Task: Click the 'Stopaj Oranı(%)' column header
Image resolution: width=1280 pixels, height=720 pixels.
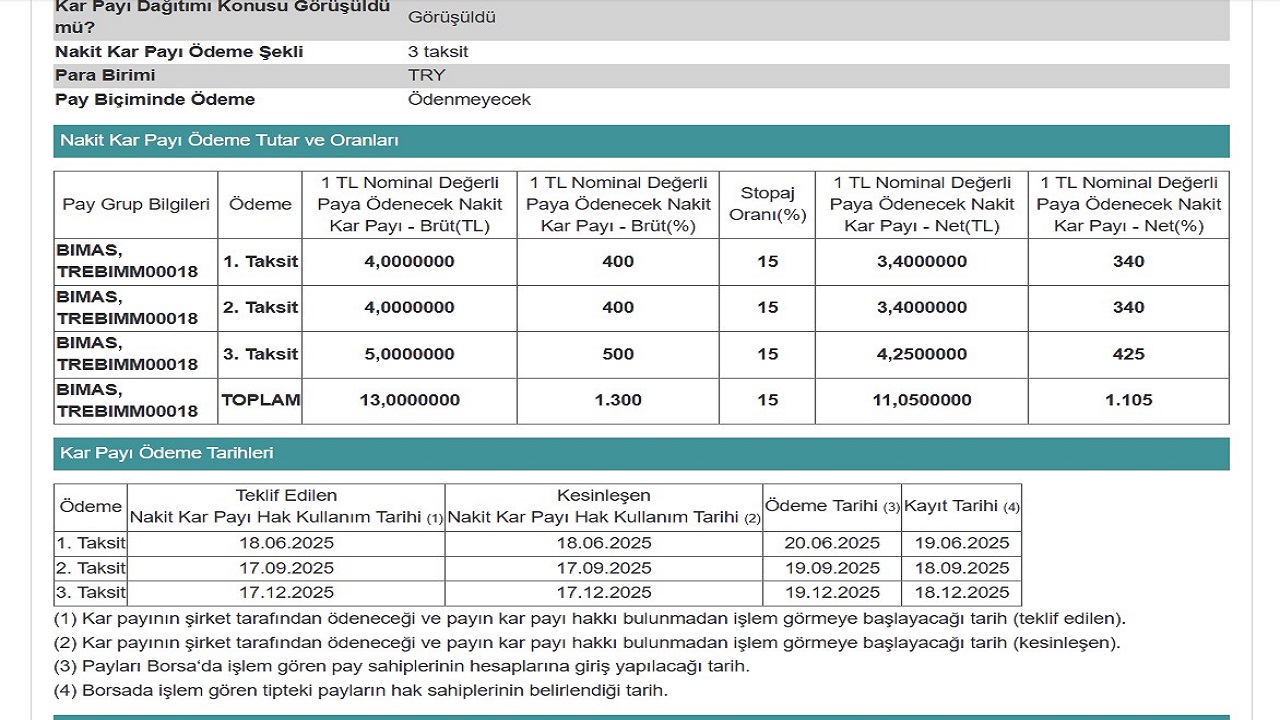Action: coord(767,204)
